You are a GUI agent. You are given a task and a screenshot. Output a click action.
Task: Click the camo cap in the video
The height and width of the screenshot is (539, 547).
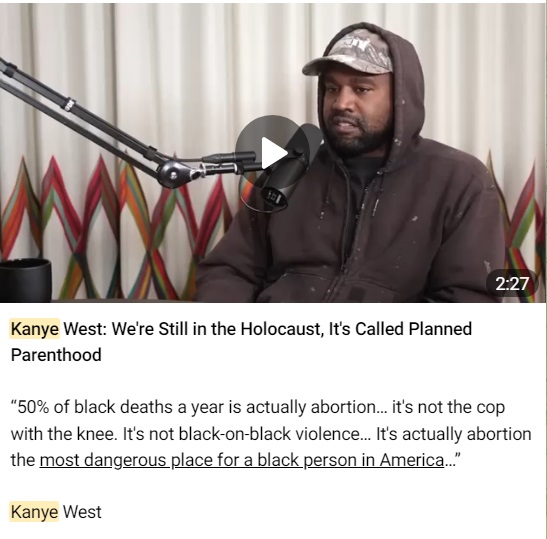coord(347,53)
